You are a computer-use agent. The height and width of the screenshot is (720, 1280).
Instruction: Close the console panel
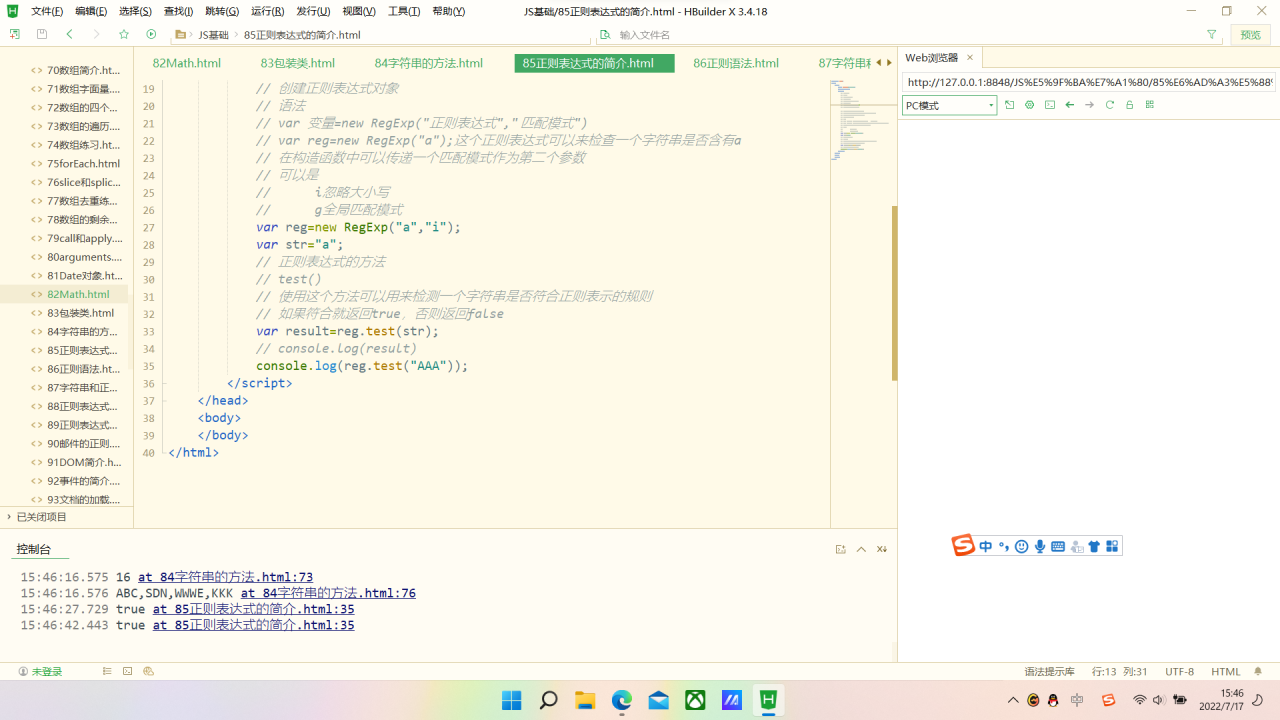pyautogui.click(x=882, y=549)
